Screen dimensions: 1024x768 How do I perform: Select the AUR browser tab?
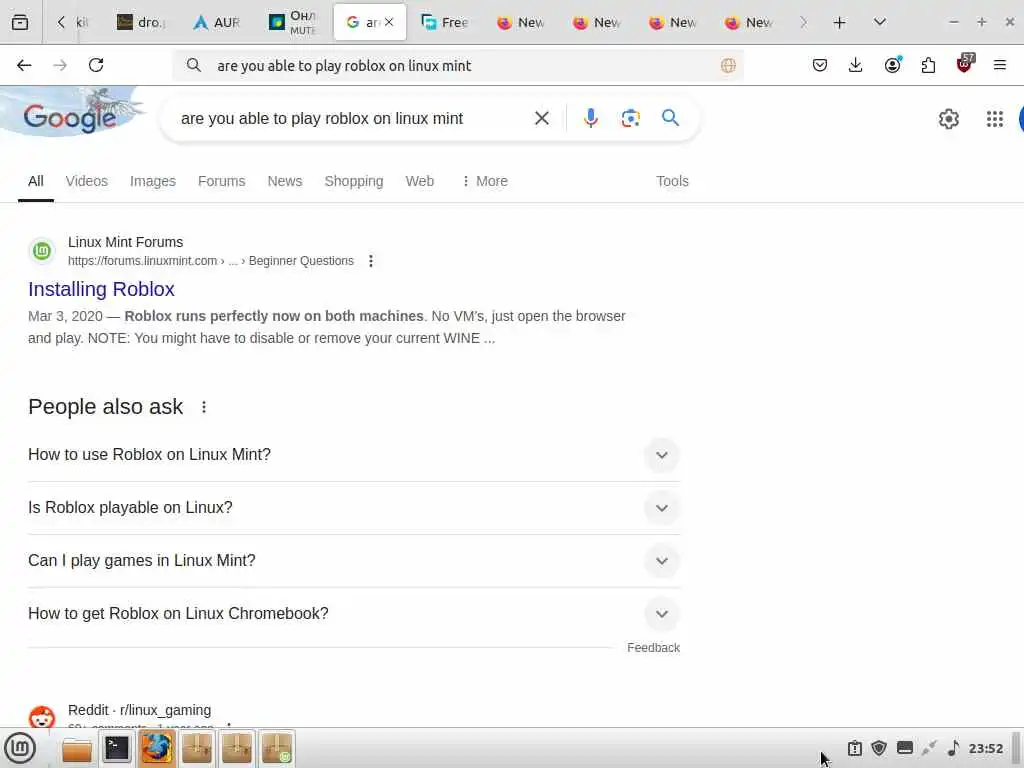coord(217,22)
